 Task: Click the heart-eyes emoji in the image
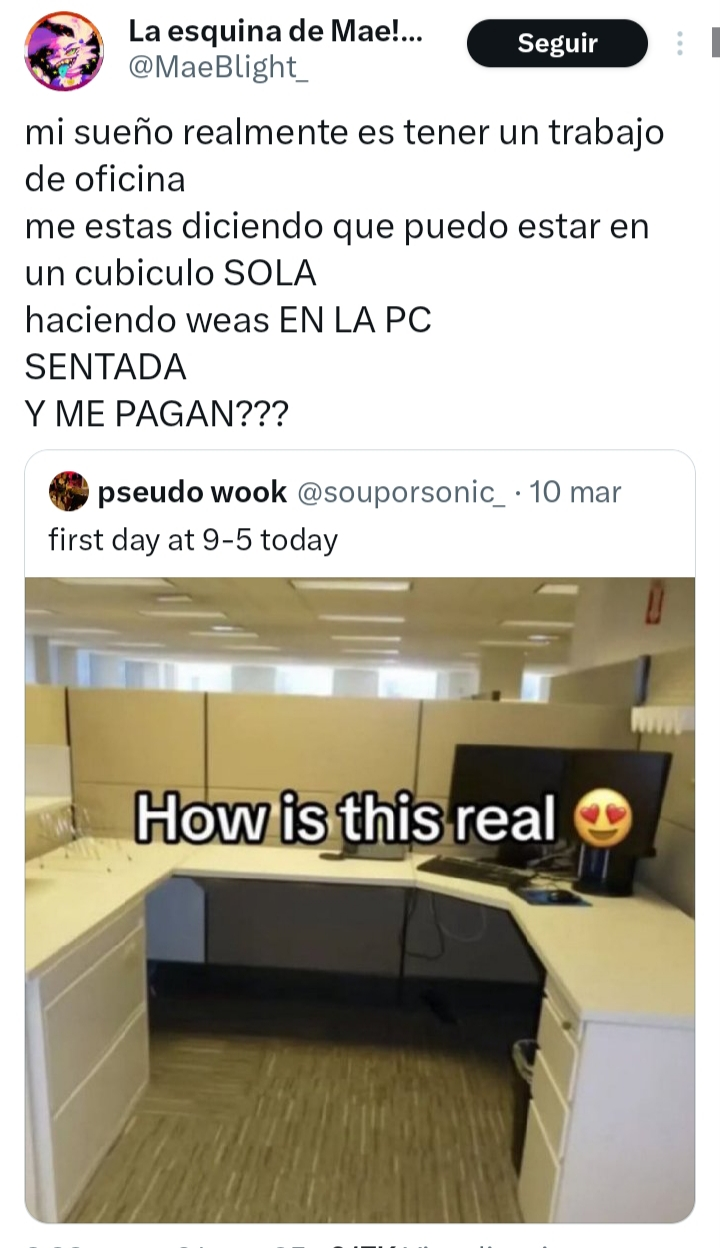pyautogui.click(x=603, y=821)
